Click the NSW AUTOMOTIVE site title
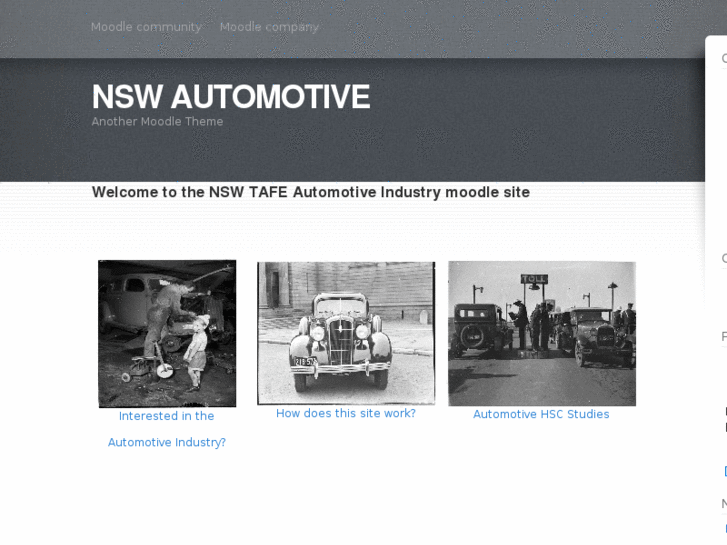 pos(231,96)
